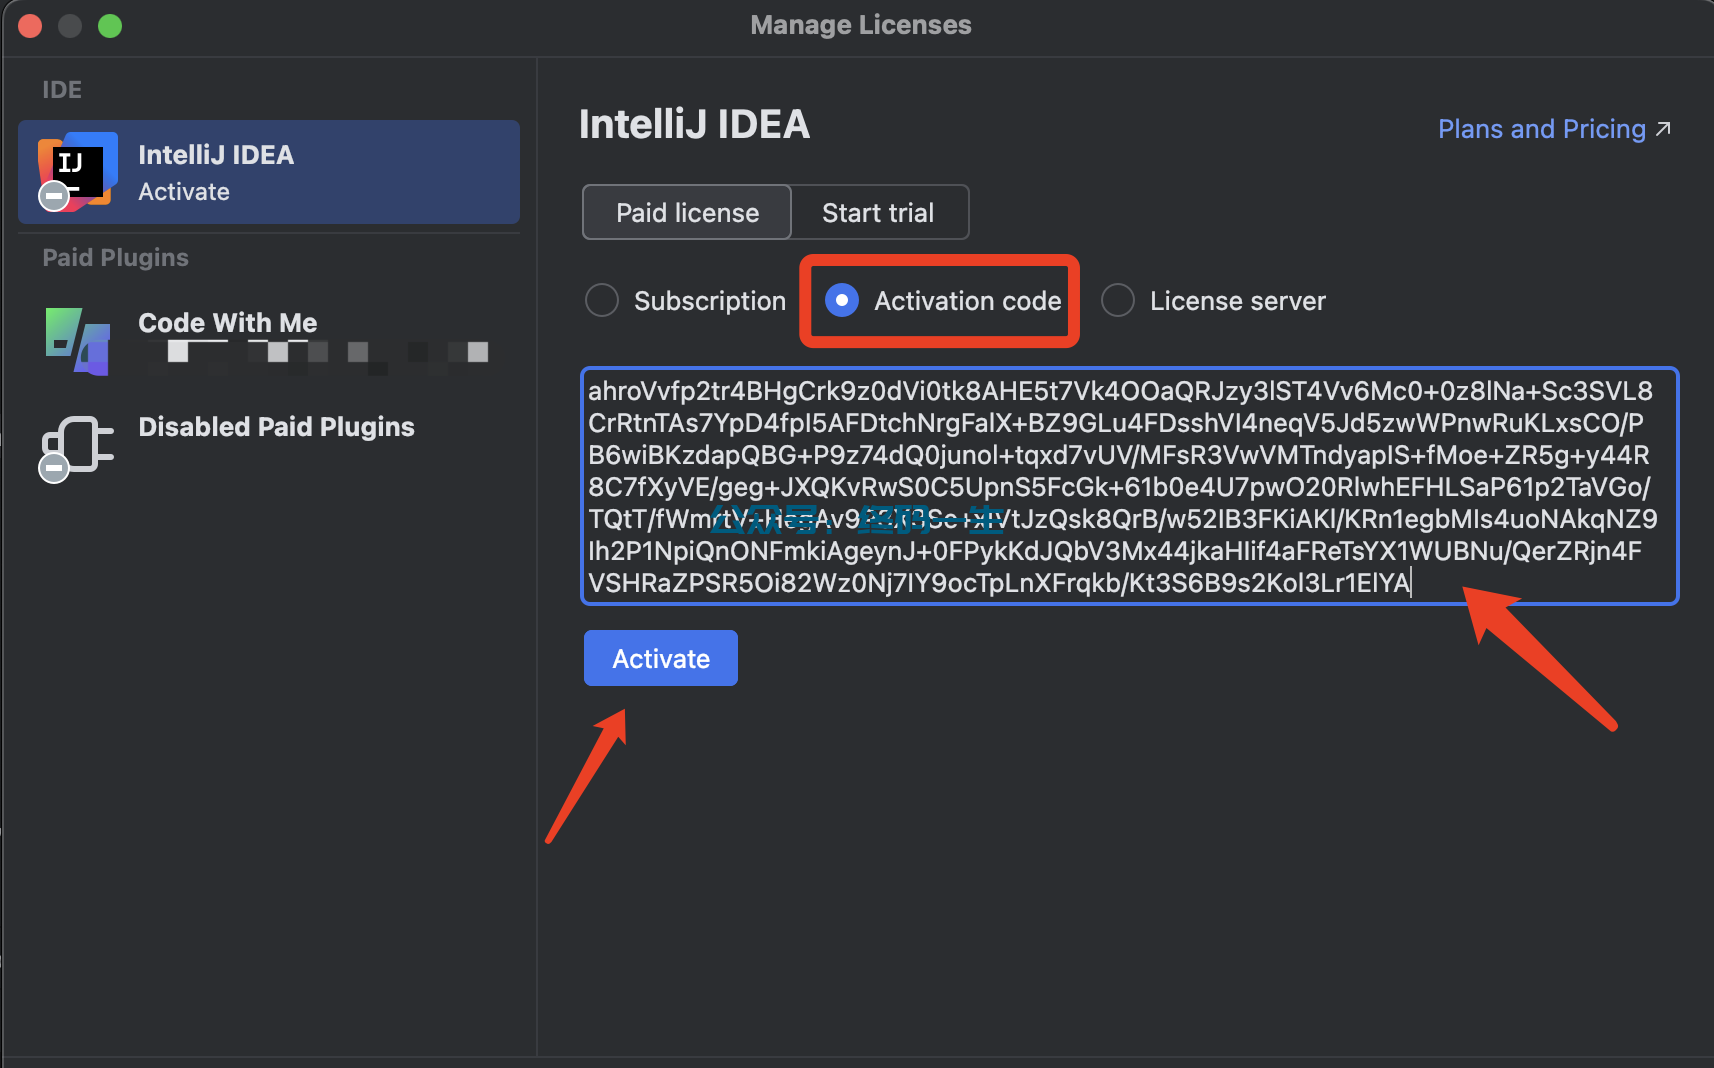Click the Code With Me plugin icon

point(78,341)
